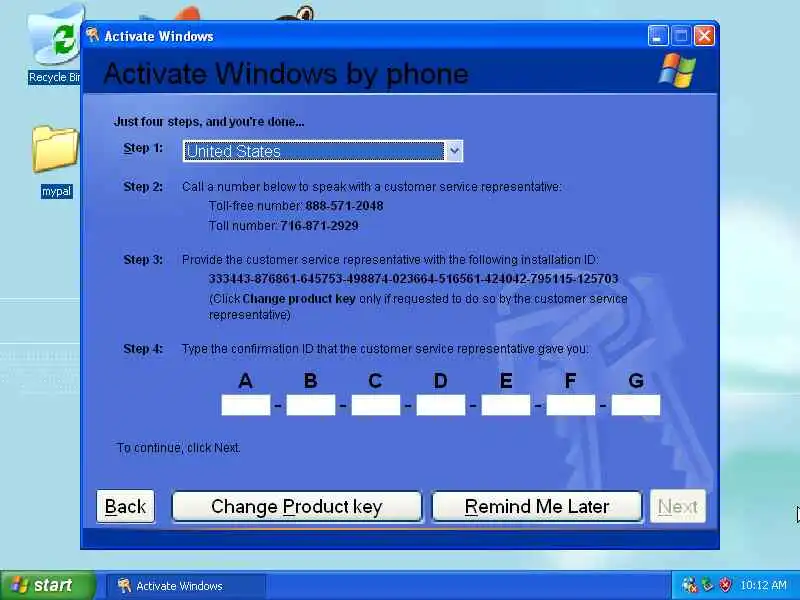Click confirmation ID box D
The image size is (800, 600).
tap(441, 405)
